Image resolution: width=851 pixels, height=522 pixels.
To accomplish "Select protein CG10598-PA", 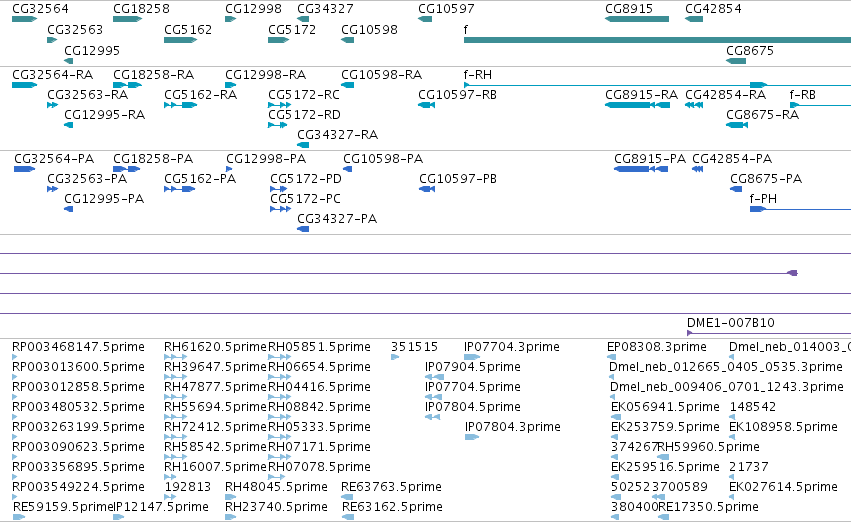I will [383, 158].
